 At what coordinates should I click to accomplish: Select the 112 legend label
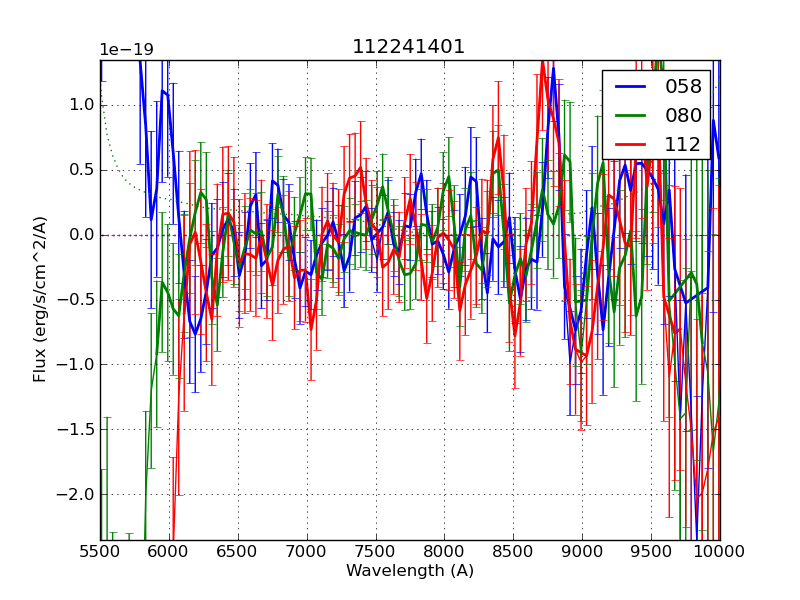click(683, 144)
